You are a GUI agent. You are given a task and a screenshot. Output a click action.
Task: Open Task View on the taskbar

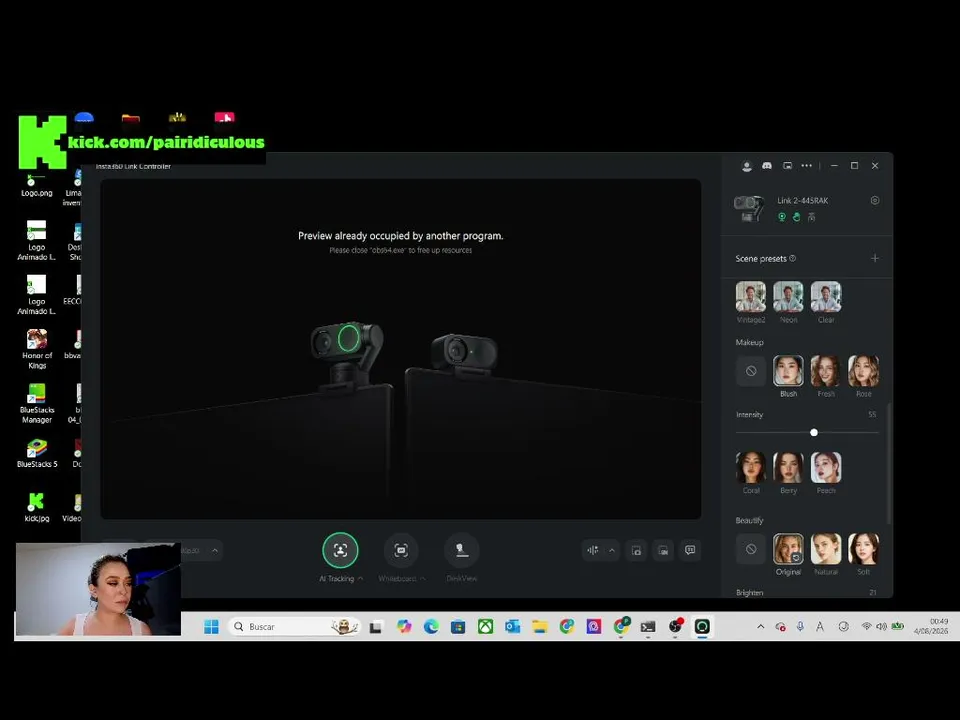pos(375,626)
